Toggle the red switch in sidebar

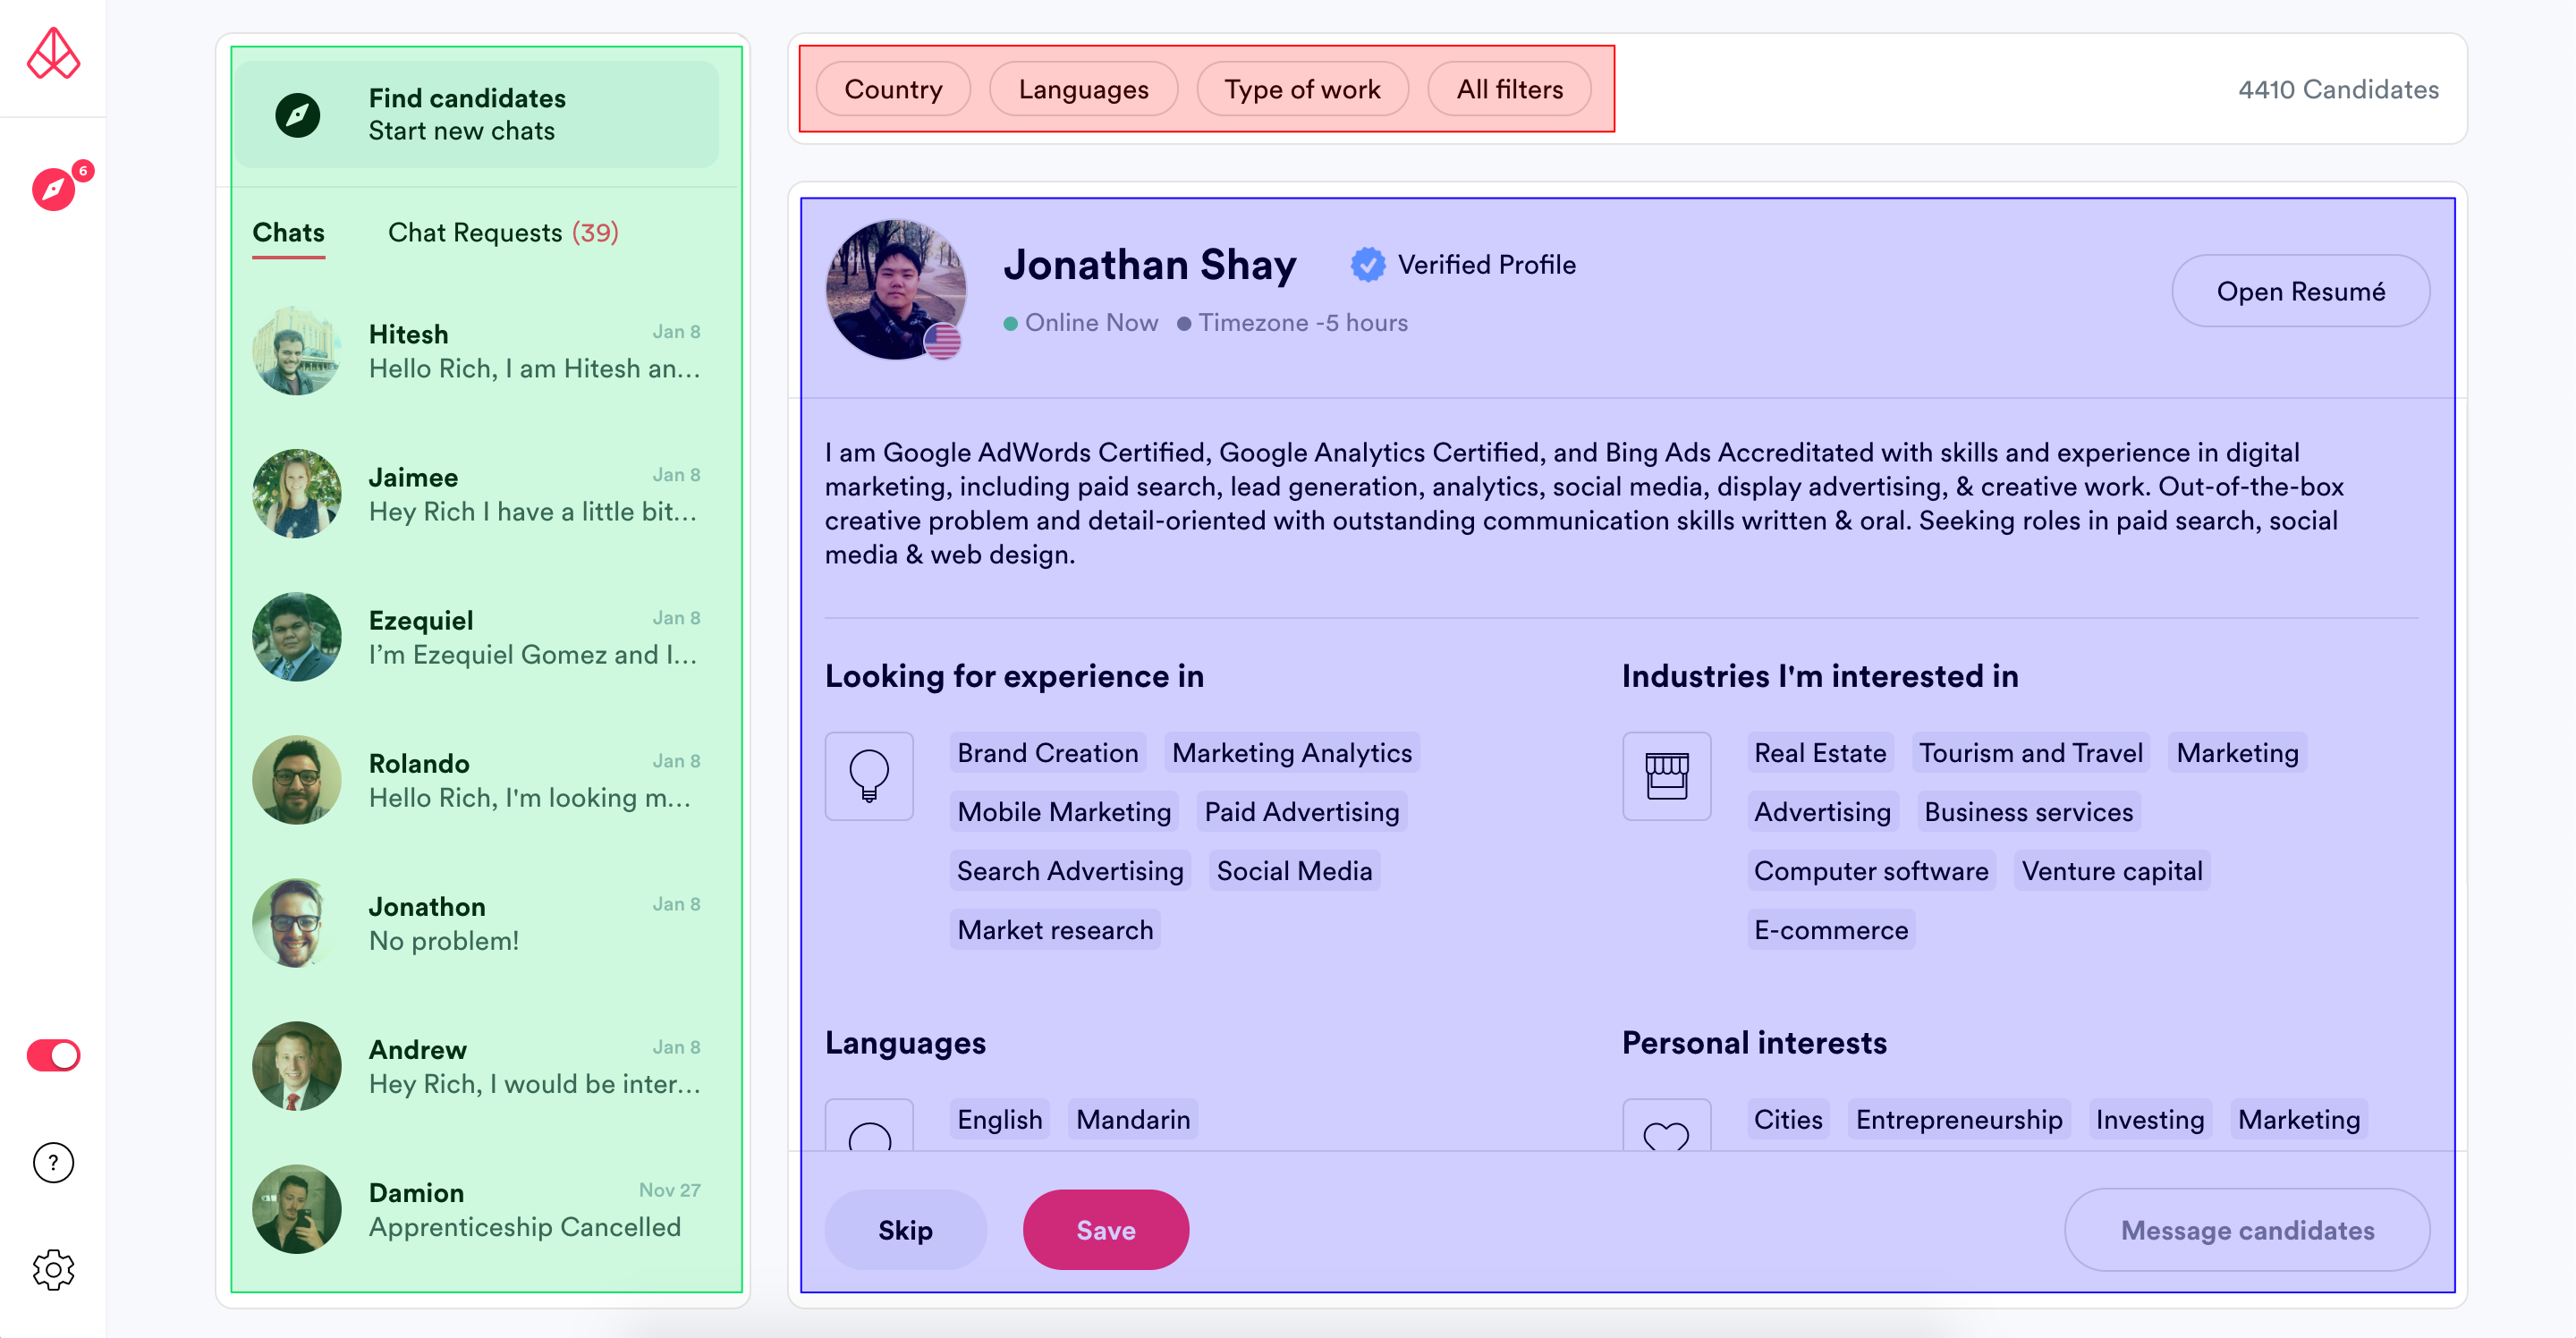click(x=53, y=1055)
